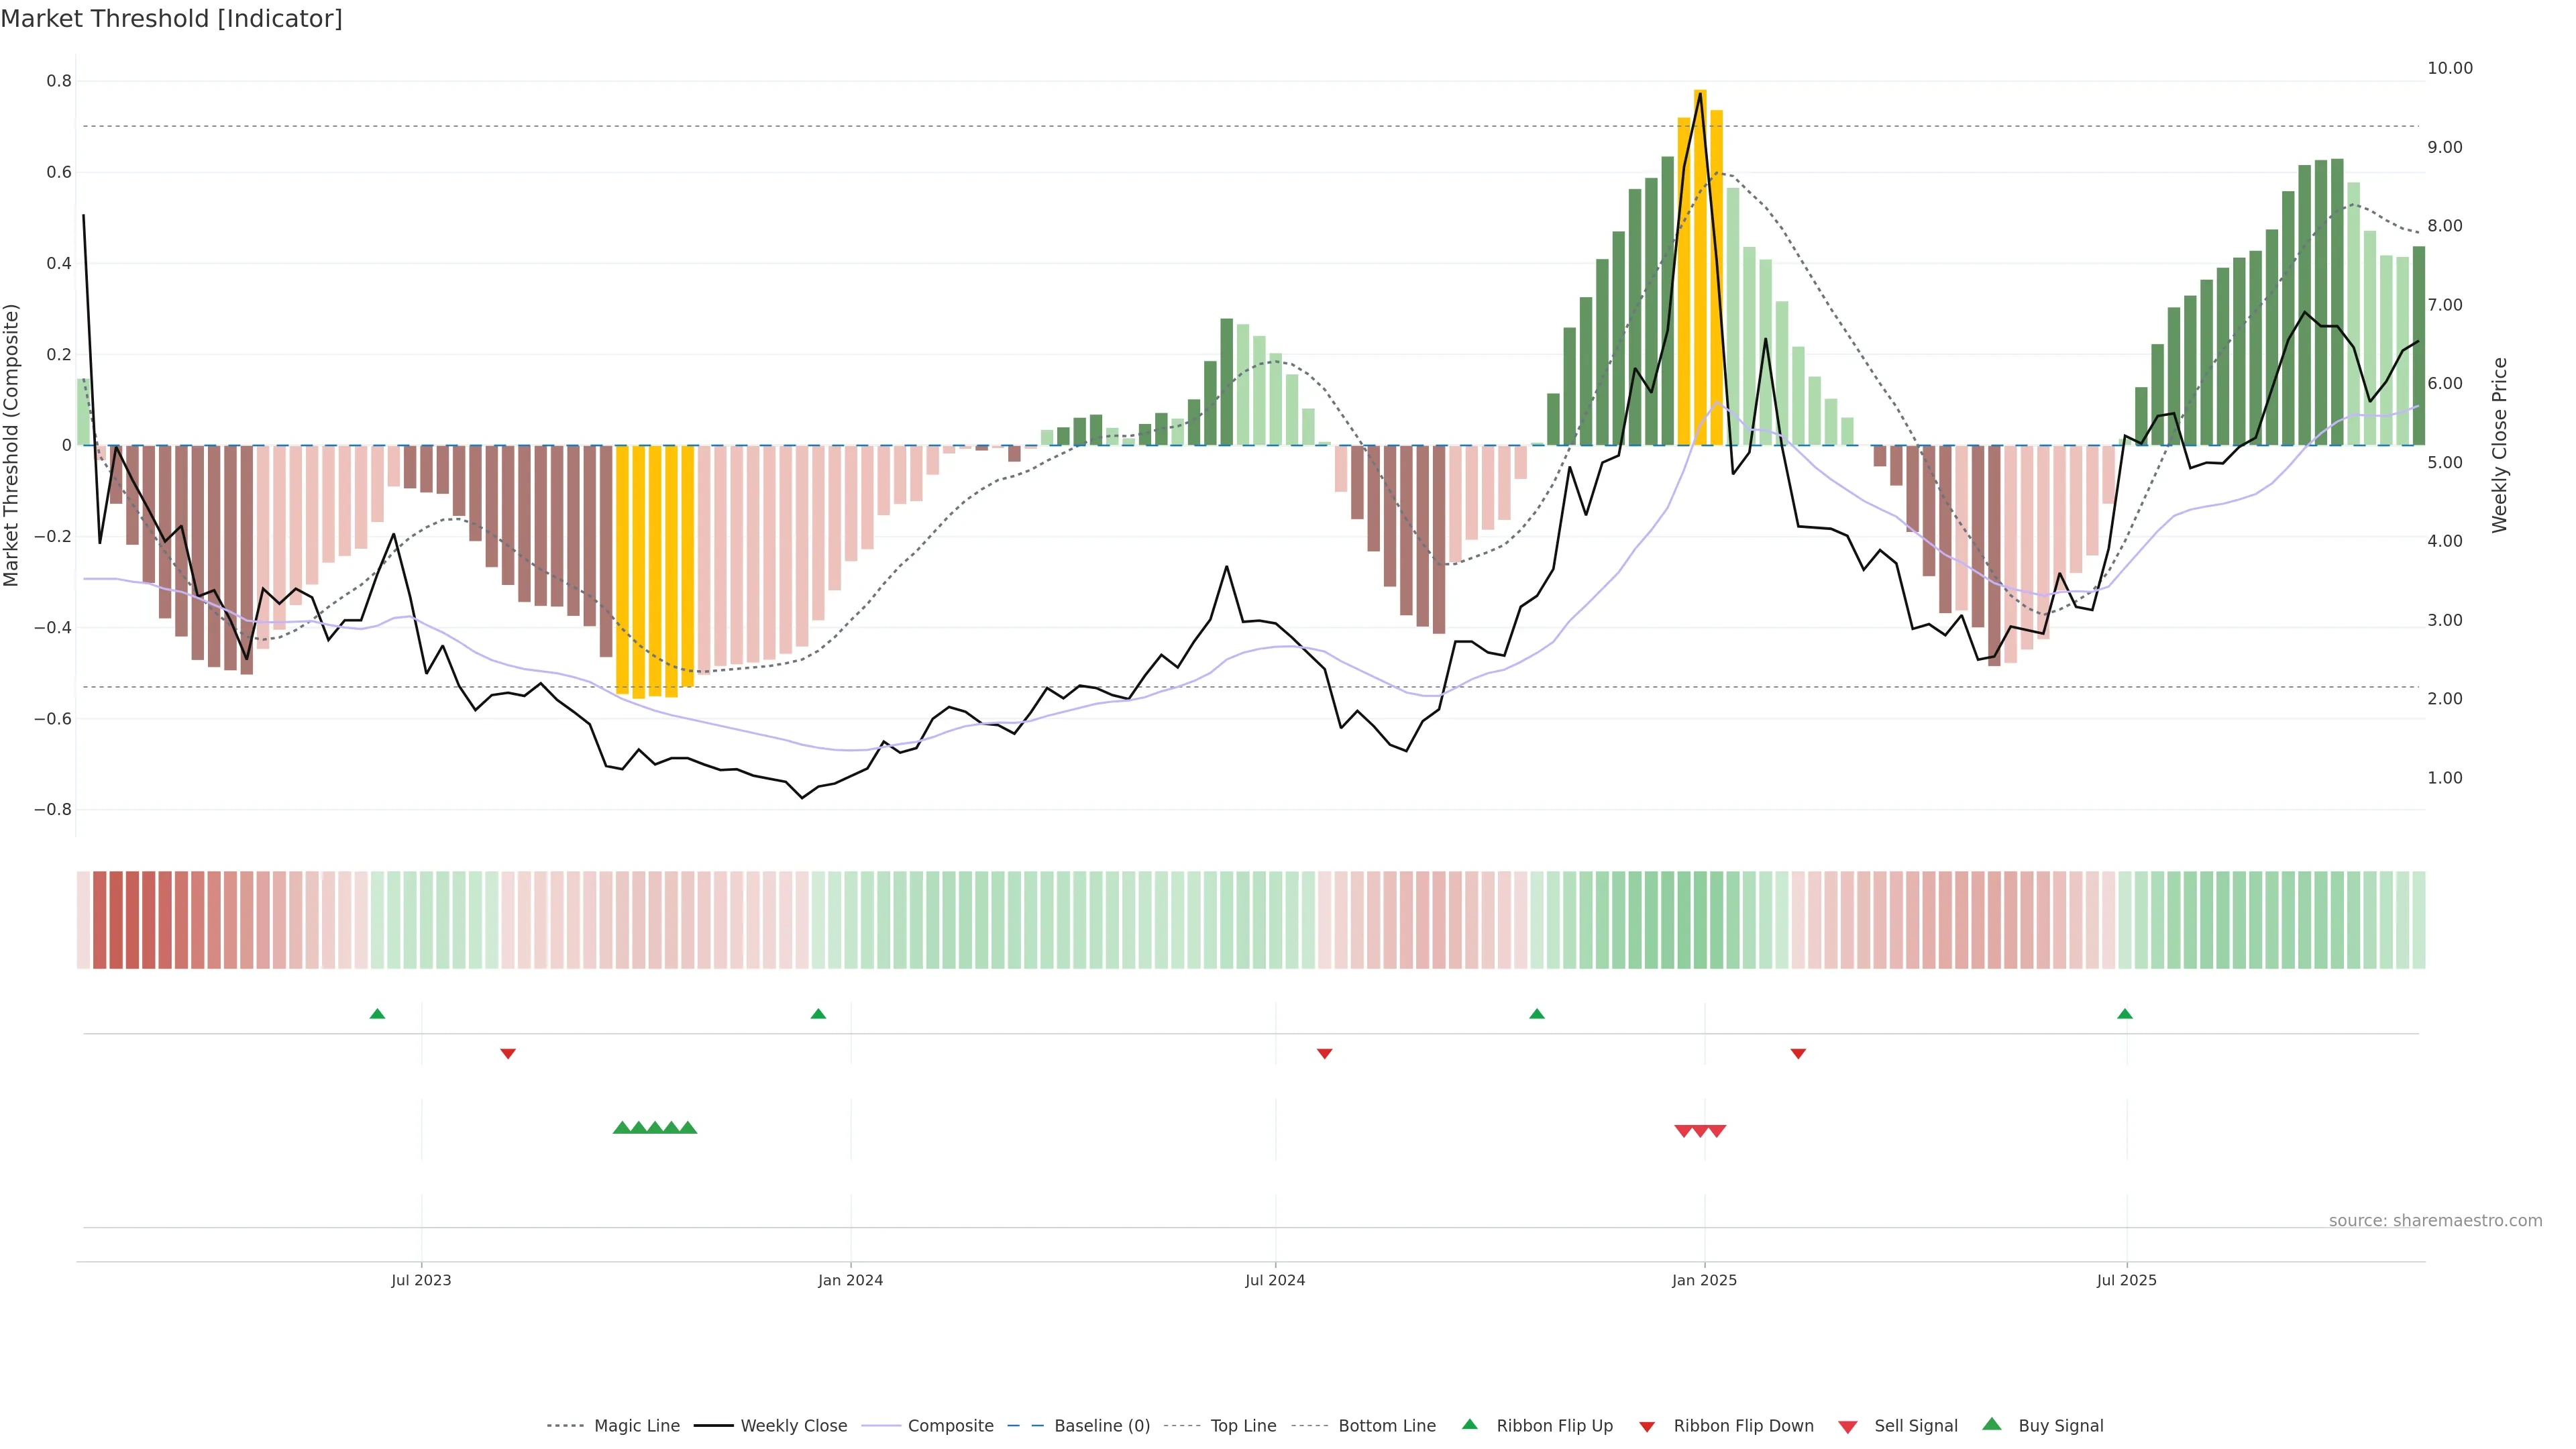This screenshot has width=2576, height=1449.
Task: Toggle the Top Line legend entry
Action: (1243, 1426)
